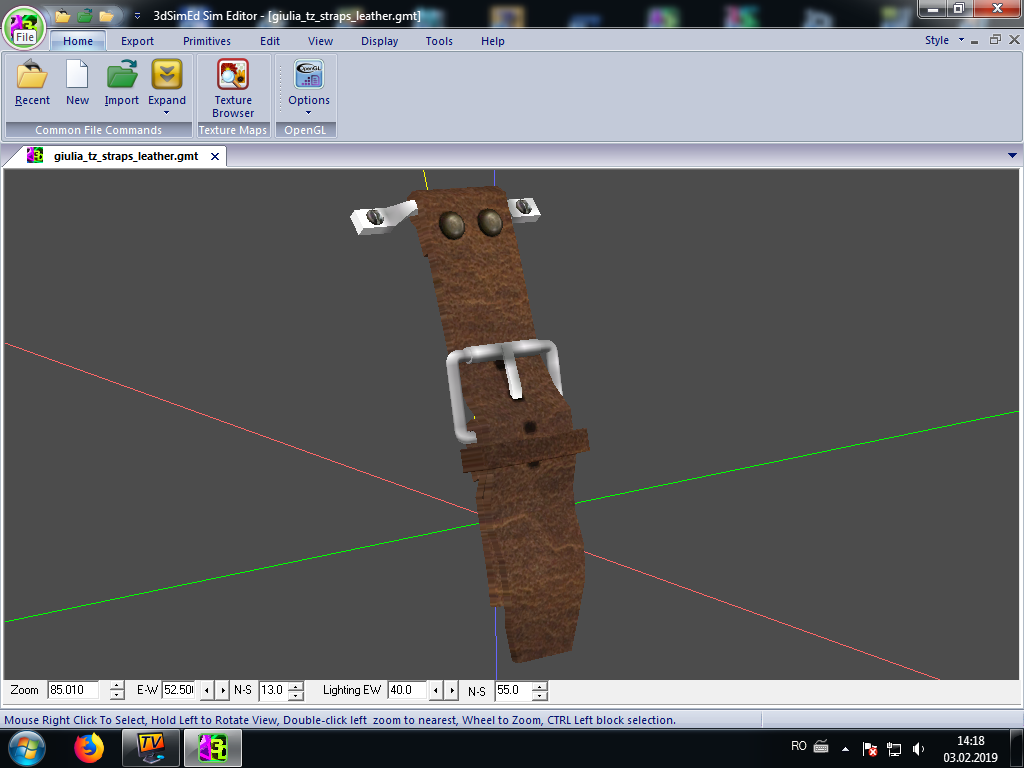Open the Primitives ribbon tab
1024x768 pixels.
point(206,41)
